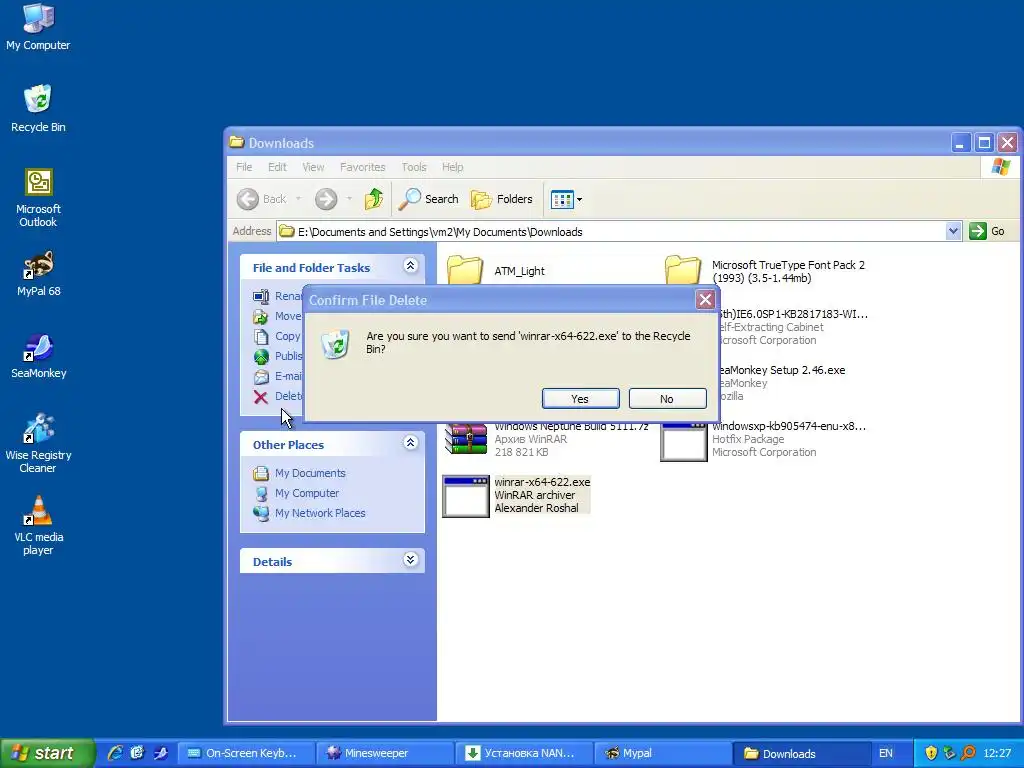Viewport: 1024px width, 768px height.
Task: Open the Forward history dropdown arrow
Action: pos(349,199)
